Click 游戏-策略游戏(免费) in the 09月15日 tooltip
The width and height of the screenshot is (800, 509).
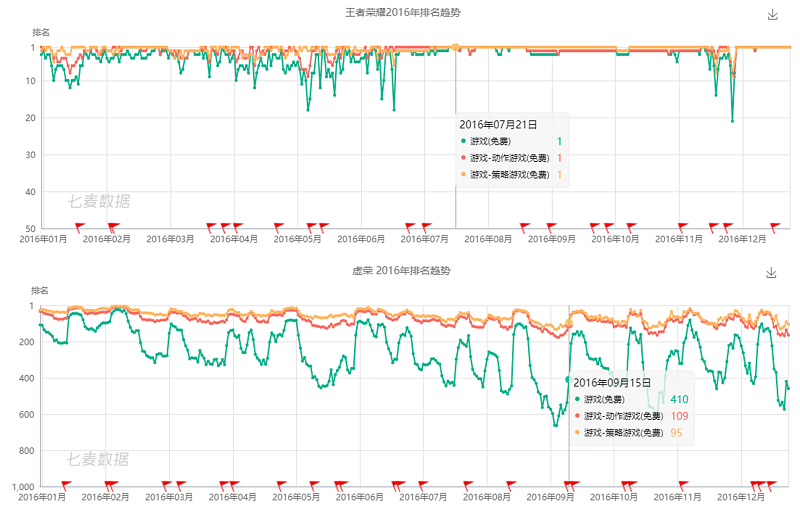(623, 432)
